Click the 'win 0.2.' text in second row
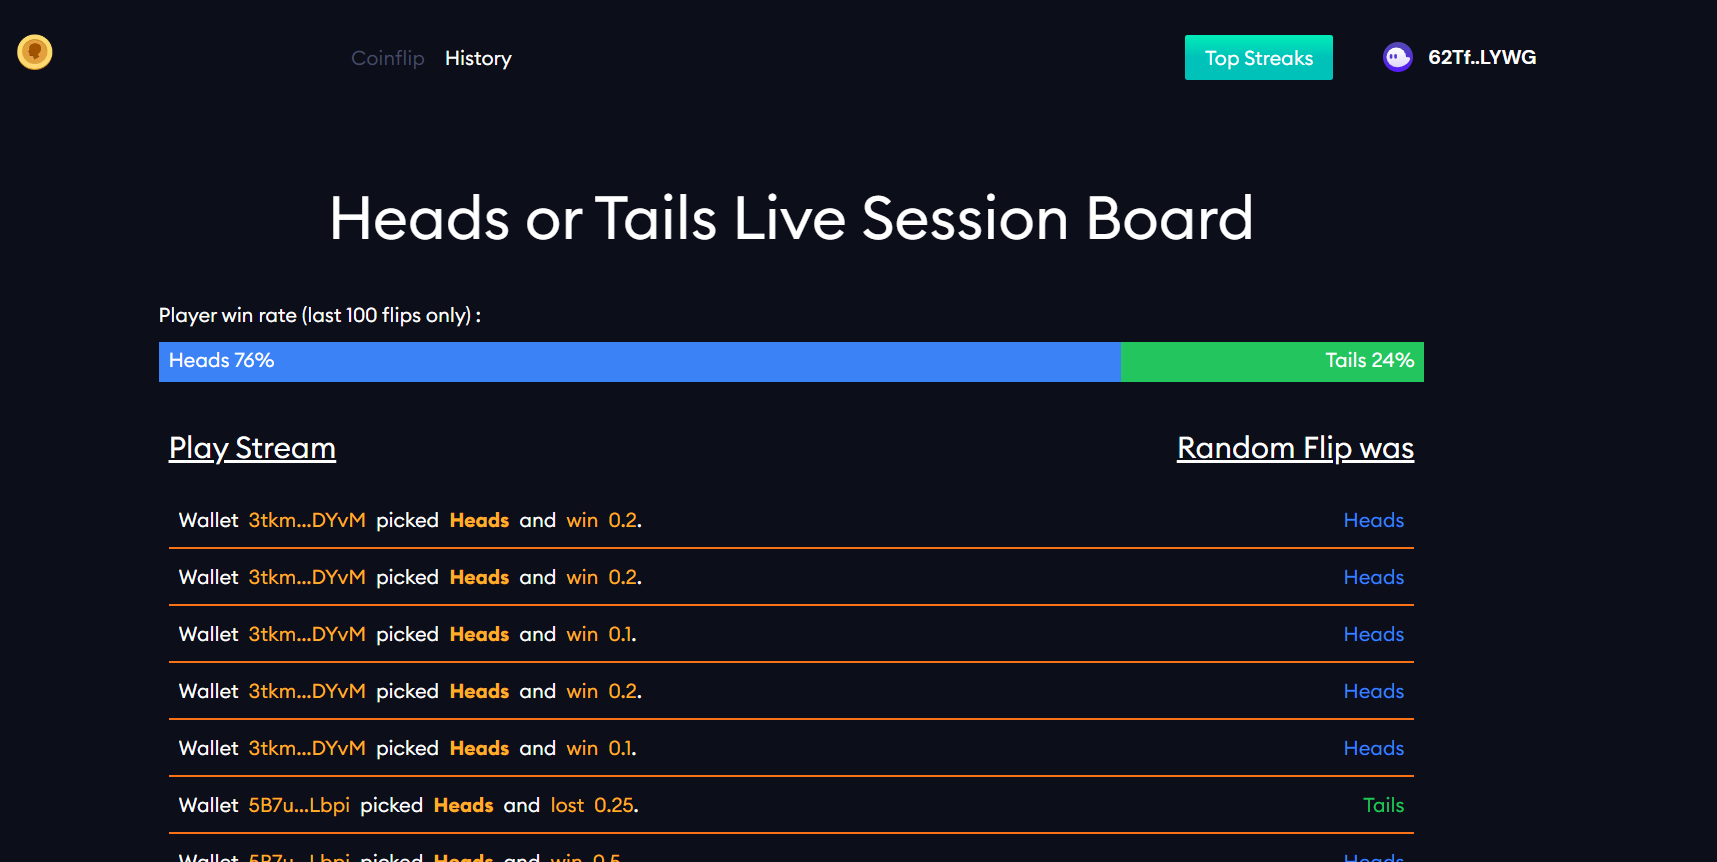The height and width of the screenshot is (862, 1717). click(604, 577)
